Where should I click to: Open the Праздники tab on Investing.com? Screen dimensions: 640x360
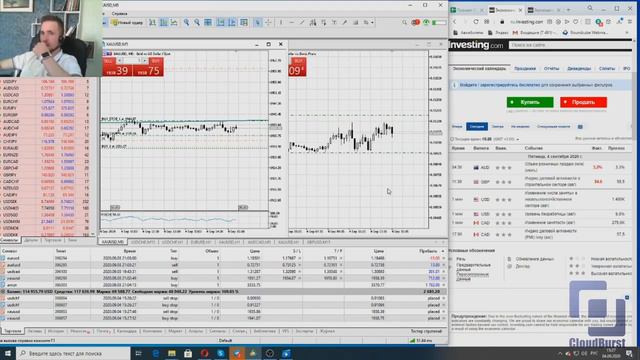tap(525, 69)
